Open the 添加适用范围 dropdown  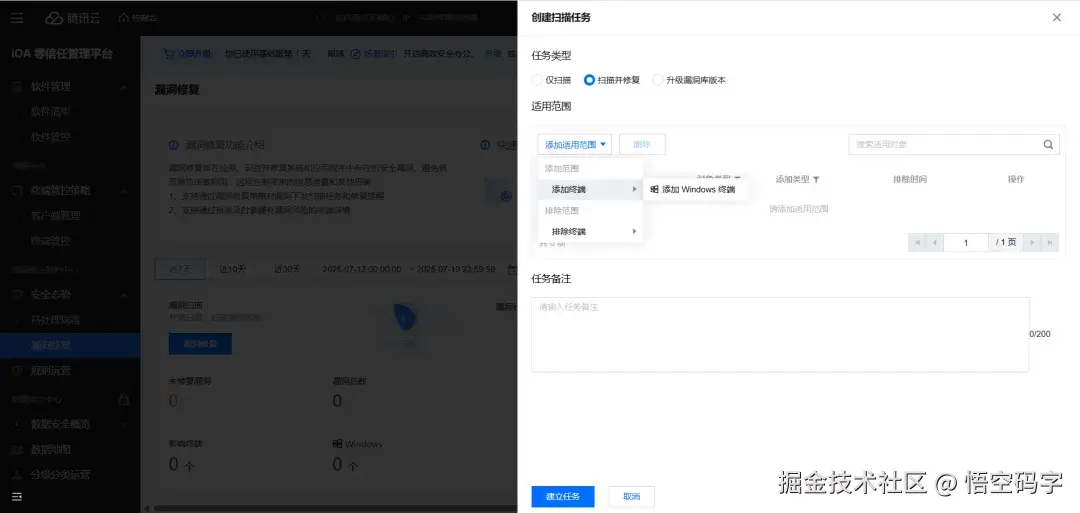coord(574,145)
